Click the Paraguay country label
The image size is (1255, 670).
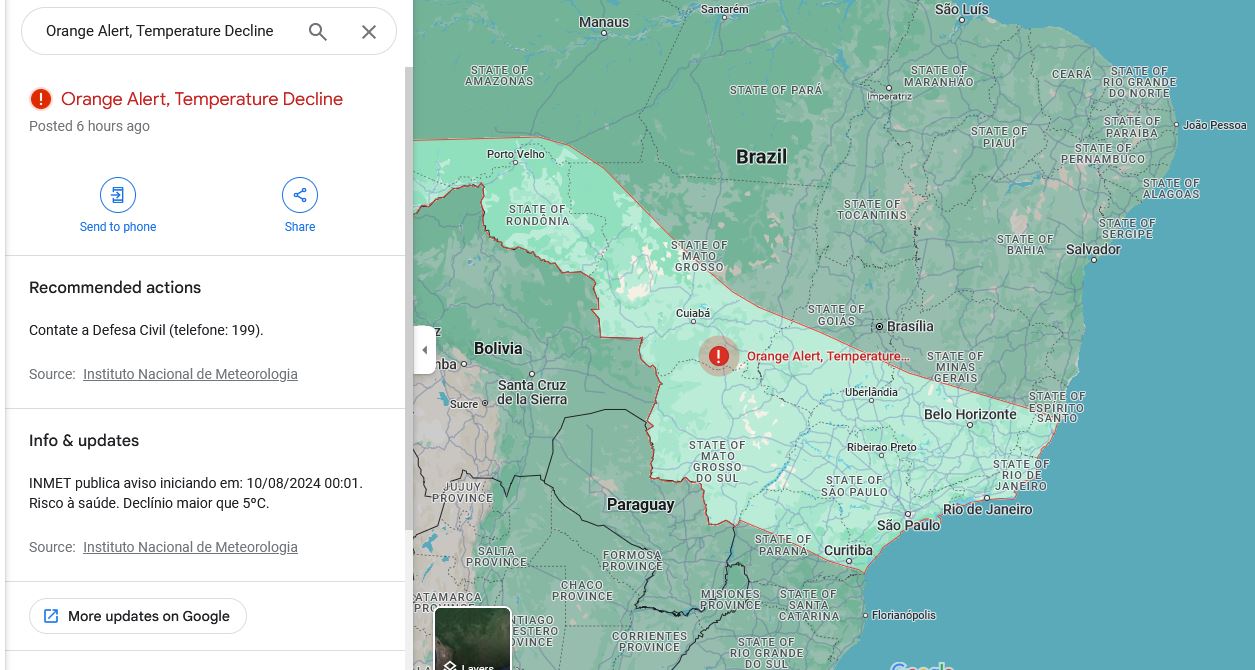pyautogui.click(x=641, y=505)
